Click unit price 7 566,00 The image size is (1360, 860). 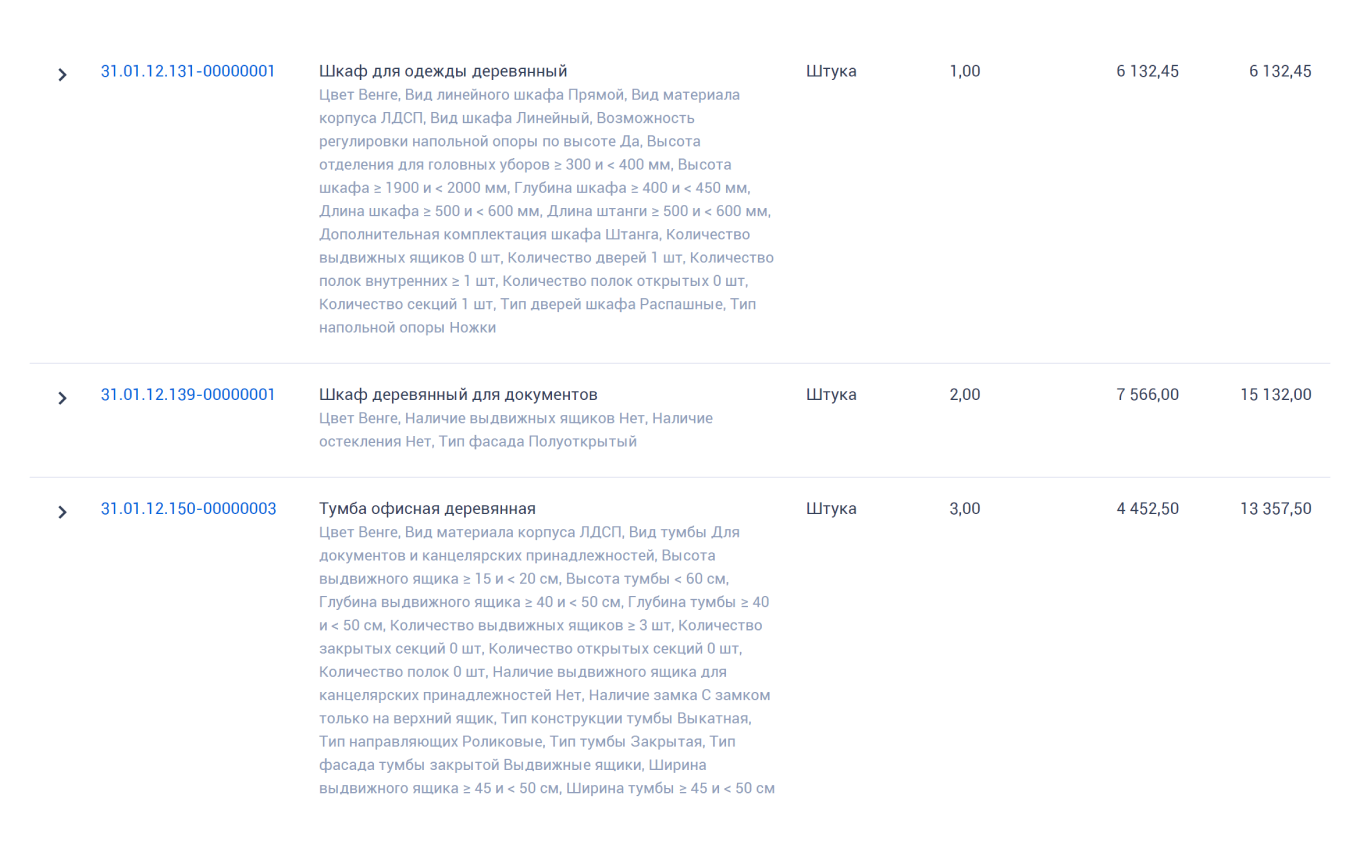(x=1148, y=394)
